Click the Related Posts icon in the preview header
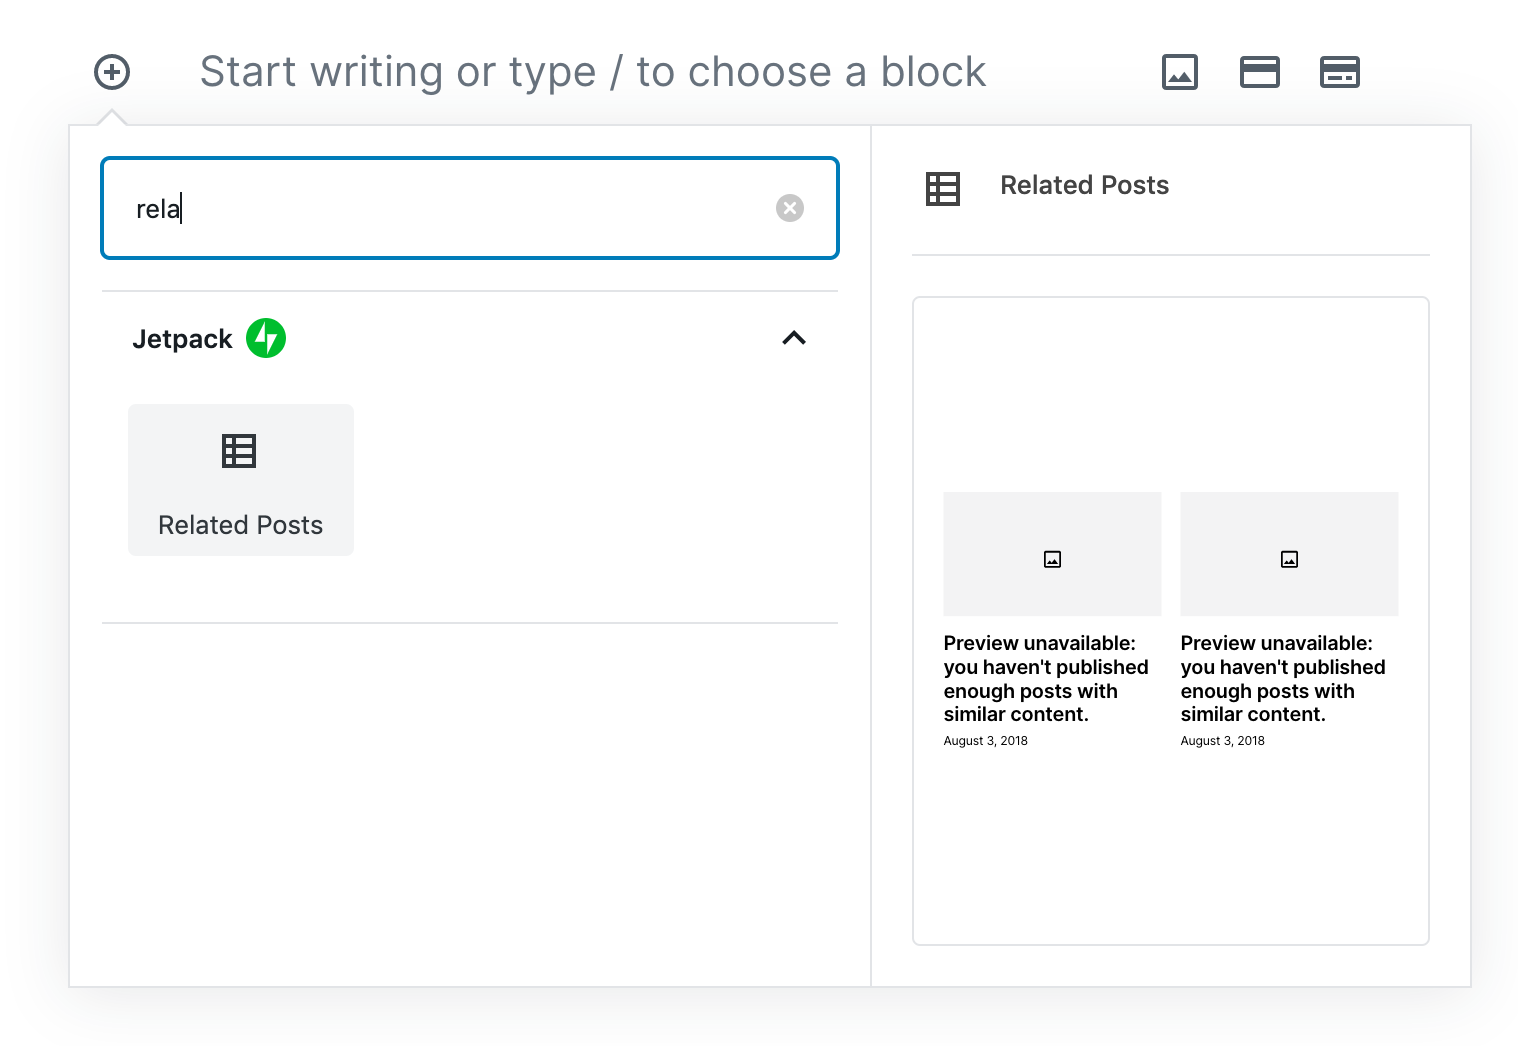The width and height of the screenshot is (1518, 1046). (943, 188)
